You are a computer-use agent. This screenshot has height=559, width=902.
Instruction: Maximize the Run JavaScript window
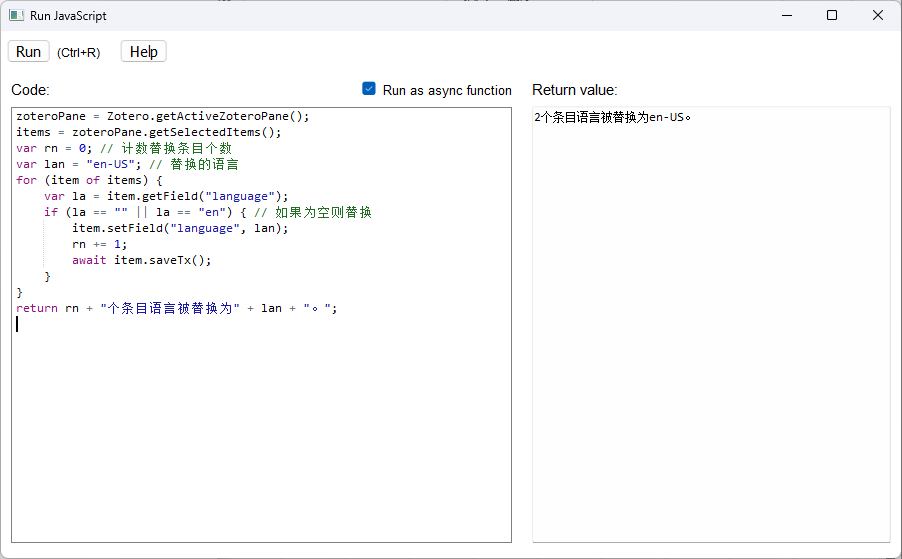832,16
